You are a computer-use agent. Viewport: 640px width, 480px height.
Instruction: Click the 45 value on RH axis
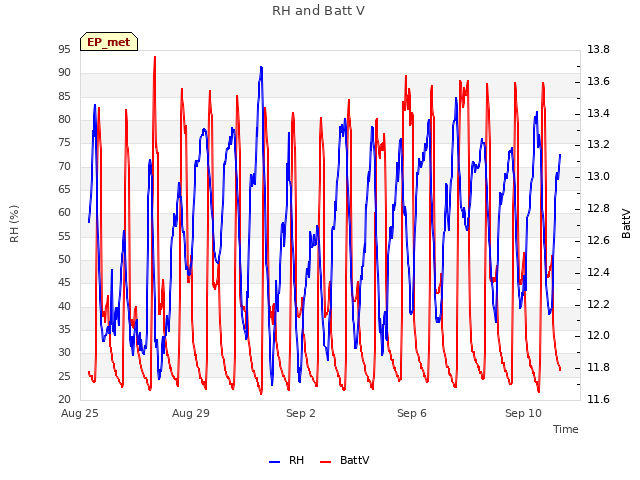[x=64, y=283]
